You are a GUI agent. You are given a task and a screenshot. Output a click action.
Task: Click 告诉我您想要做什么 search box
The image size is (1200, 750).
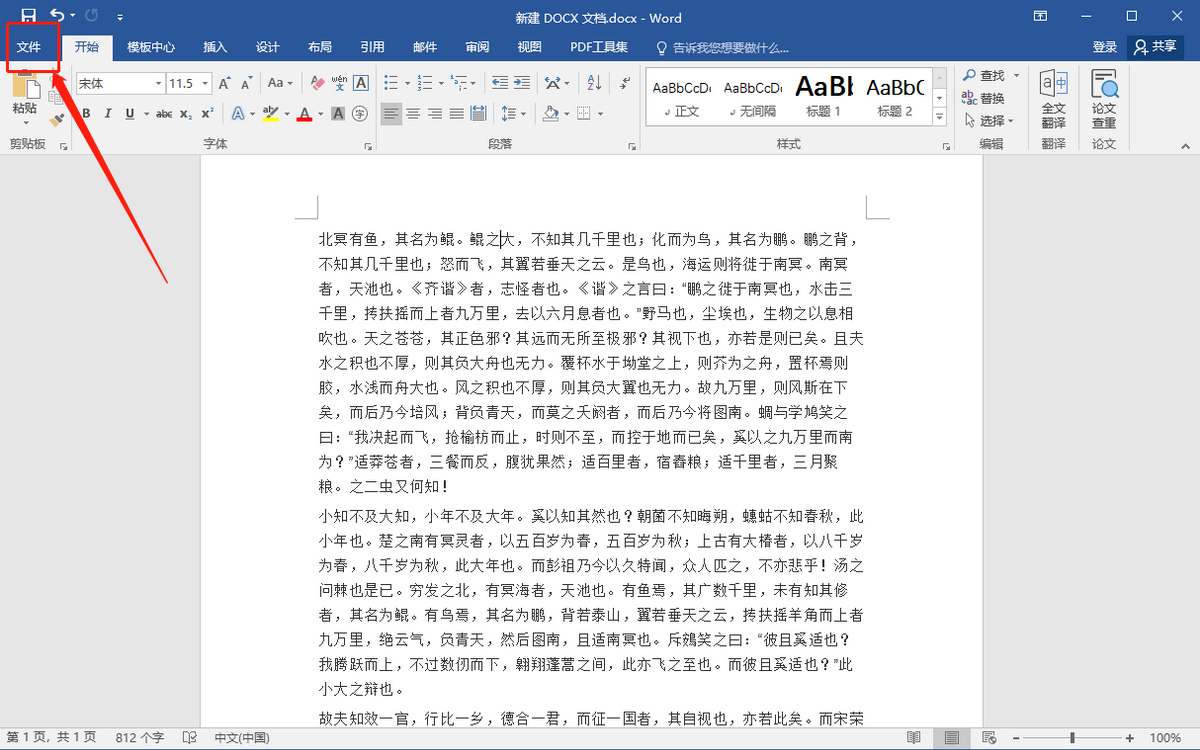coord(722,47)
